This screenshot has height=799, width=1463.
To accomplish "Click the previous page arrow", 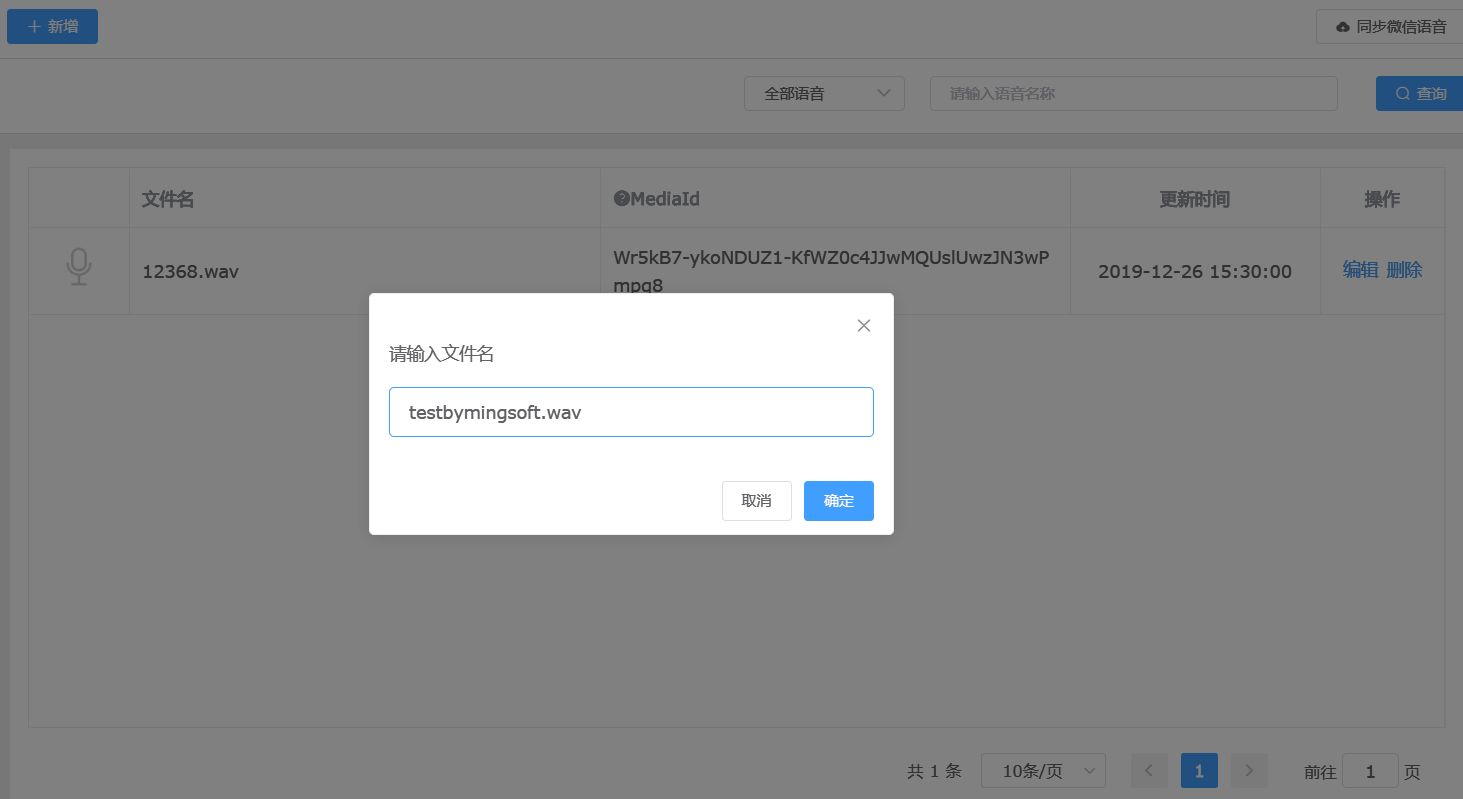I will [x=1149, y=771].
